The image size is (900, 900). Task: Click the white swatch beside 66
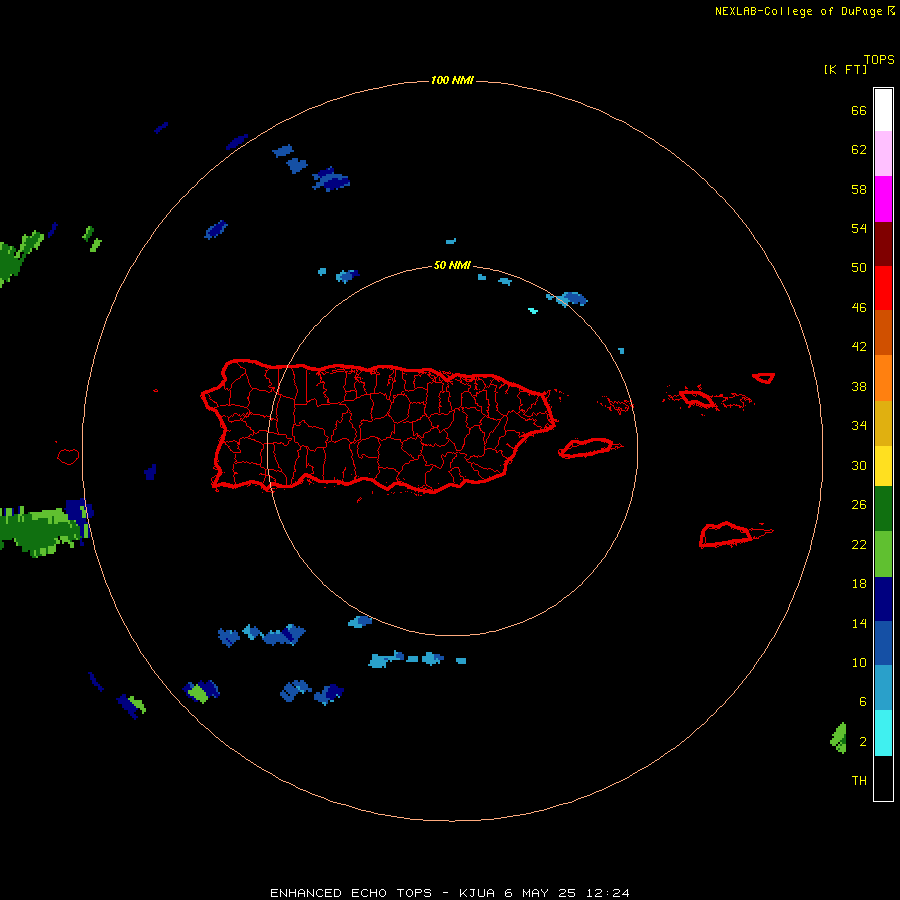click(x=883, y=110)
